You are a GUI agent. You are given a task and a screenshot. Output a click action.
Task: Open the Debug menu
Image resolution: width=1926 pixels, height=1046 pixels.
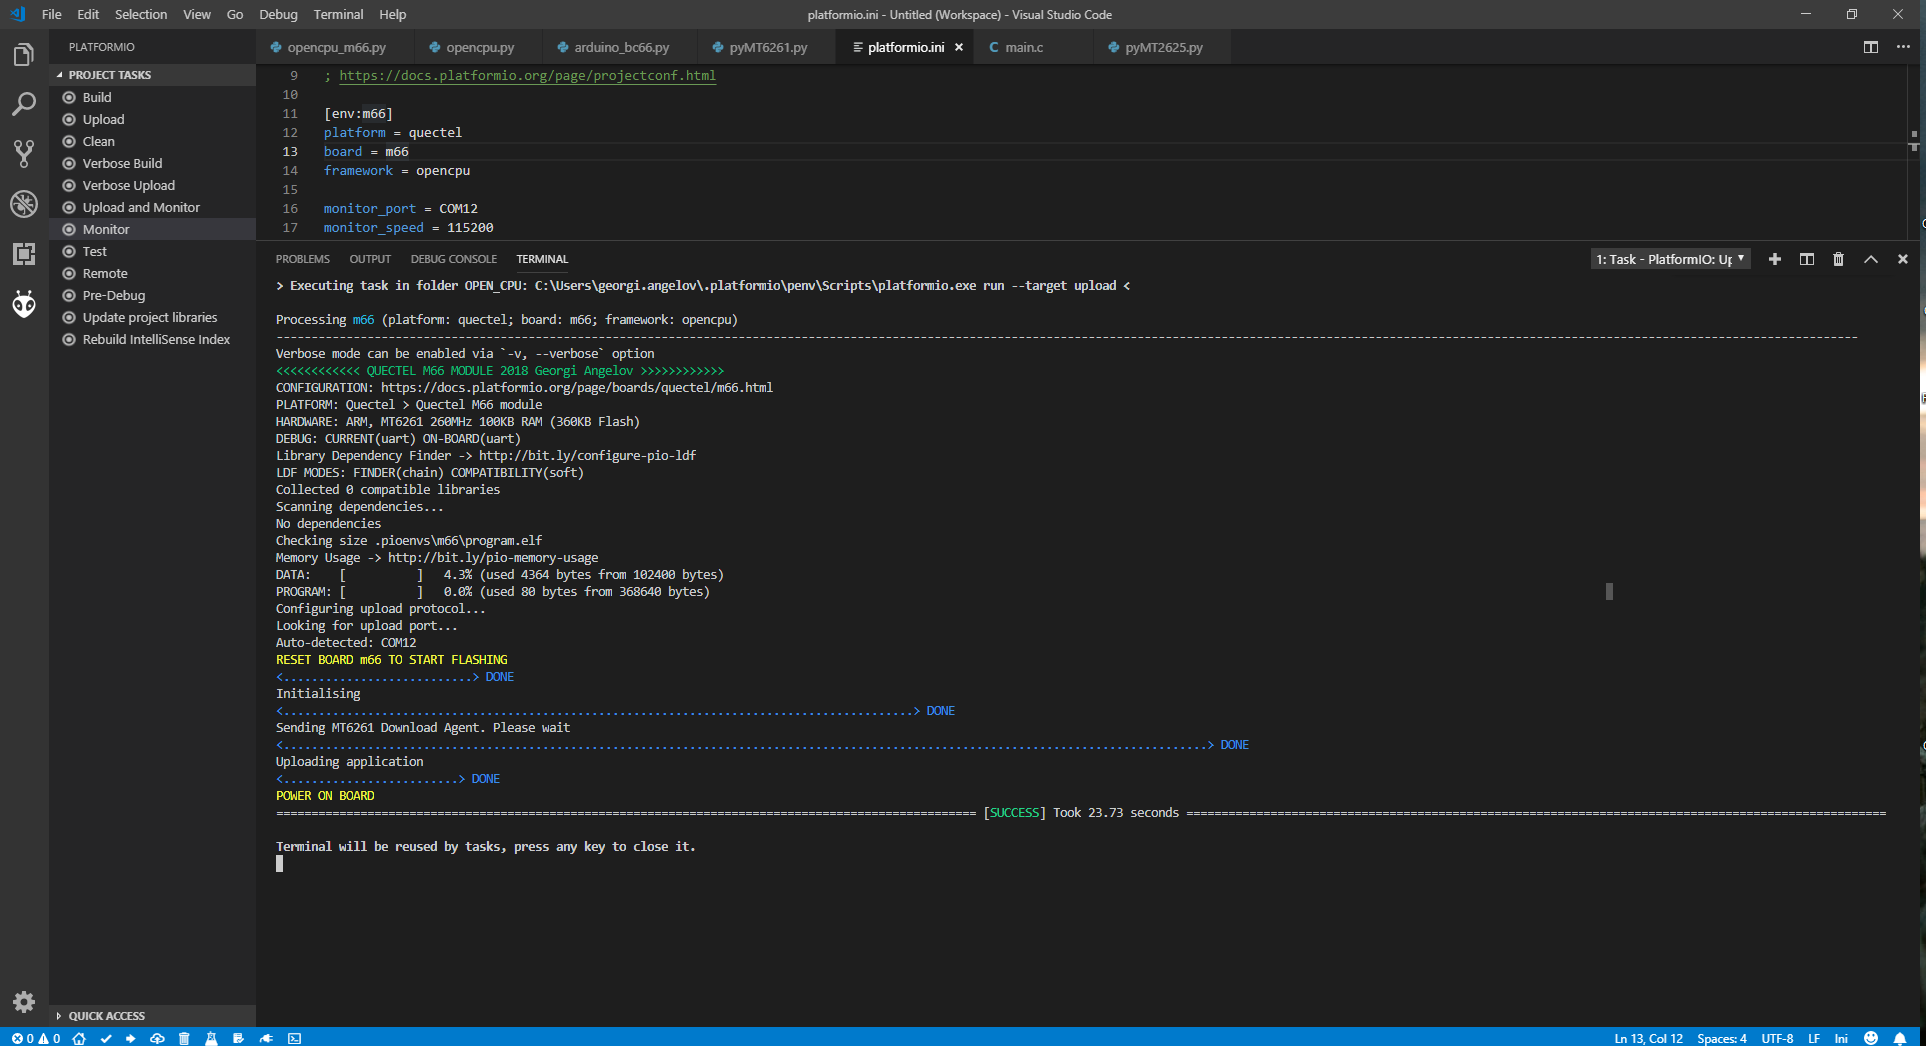click(x=278, y=14)
